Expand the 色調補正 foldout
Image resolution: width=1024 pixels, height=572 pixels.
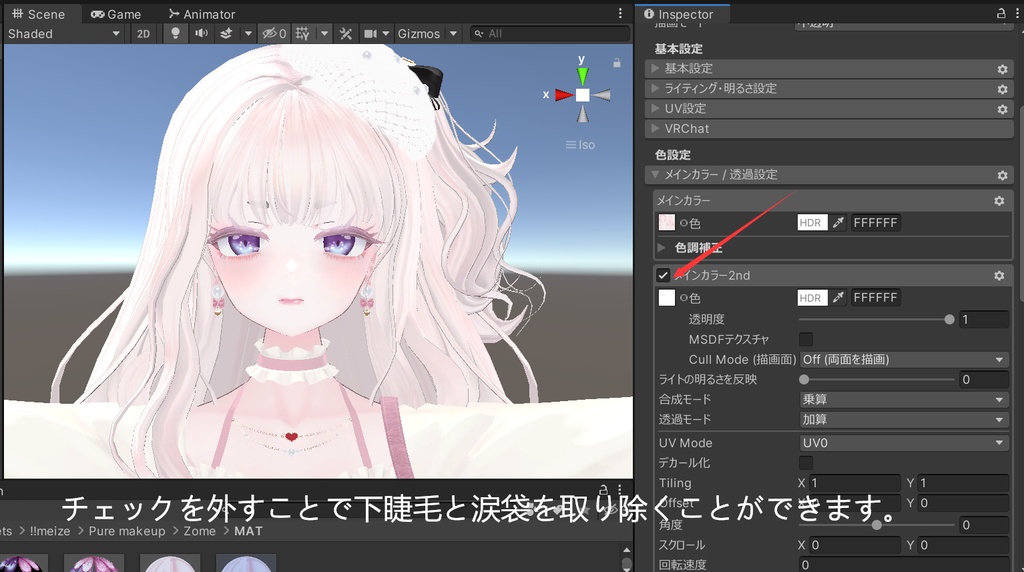tap(662, 247)
